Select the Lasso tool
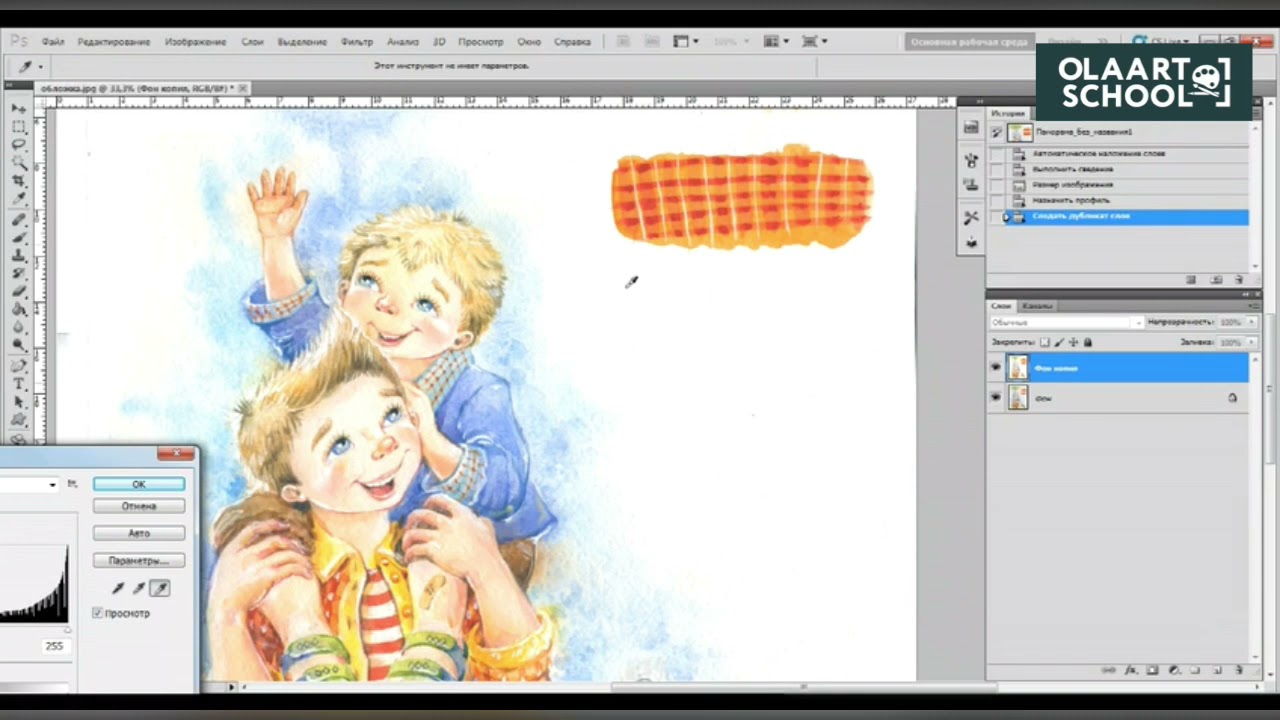Screen dimensions: 1280x720 click(19, 145)
